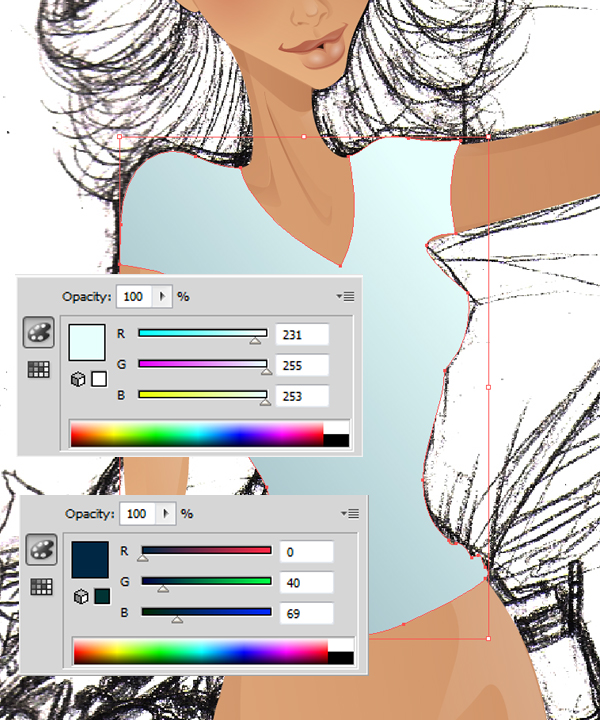Select white chip in upper spectrum bar
600x720 pixels.
336,428
